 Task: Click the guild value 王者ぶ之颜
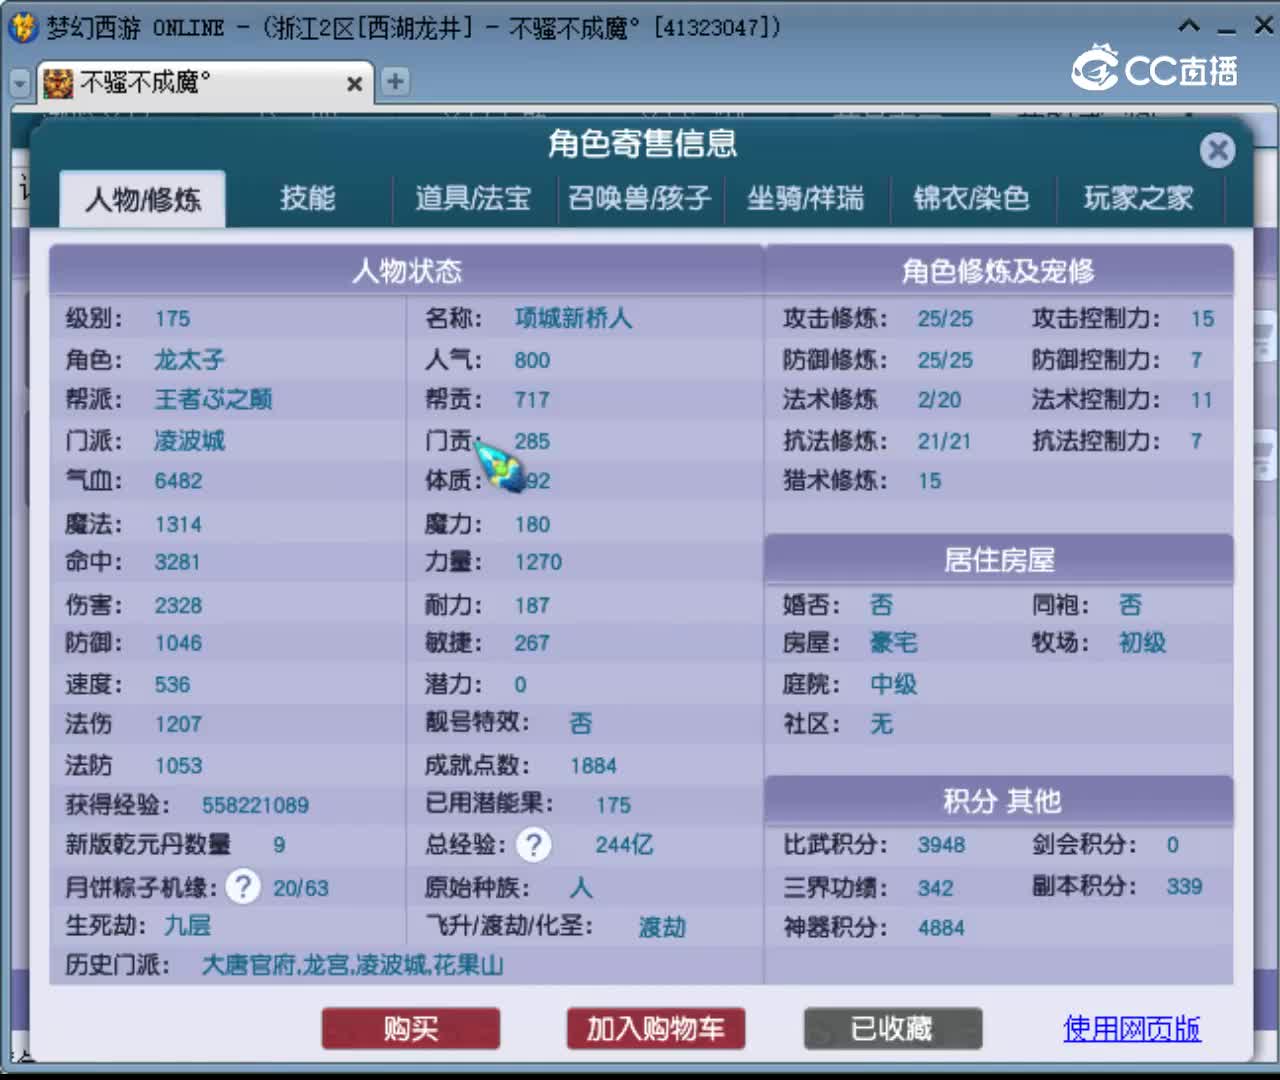point(213,400)
